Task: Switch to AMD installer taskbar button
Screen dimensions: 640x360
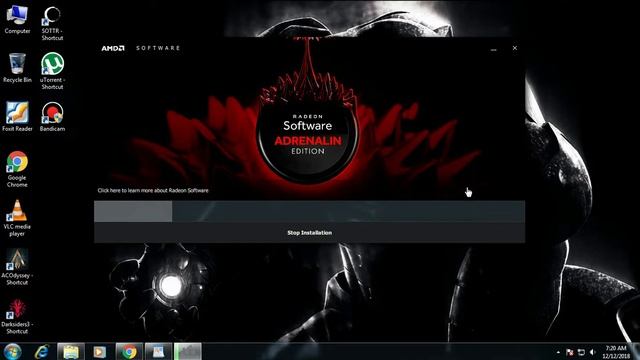Action: (188, 351)
